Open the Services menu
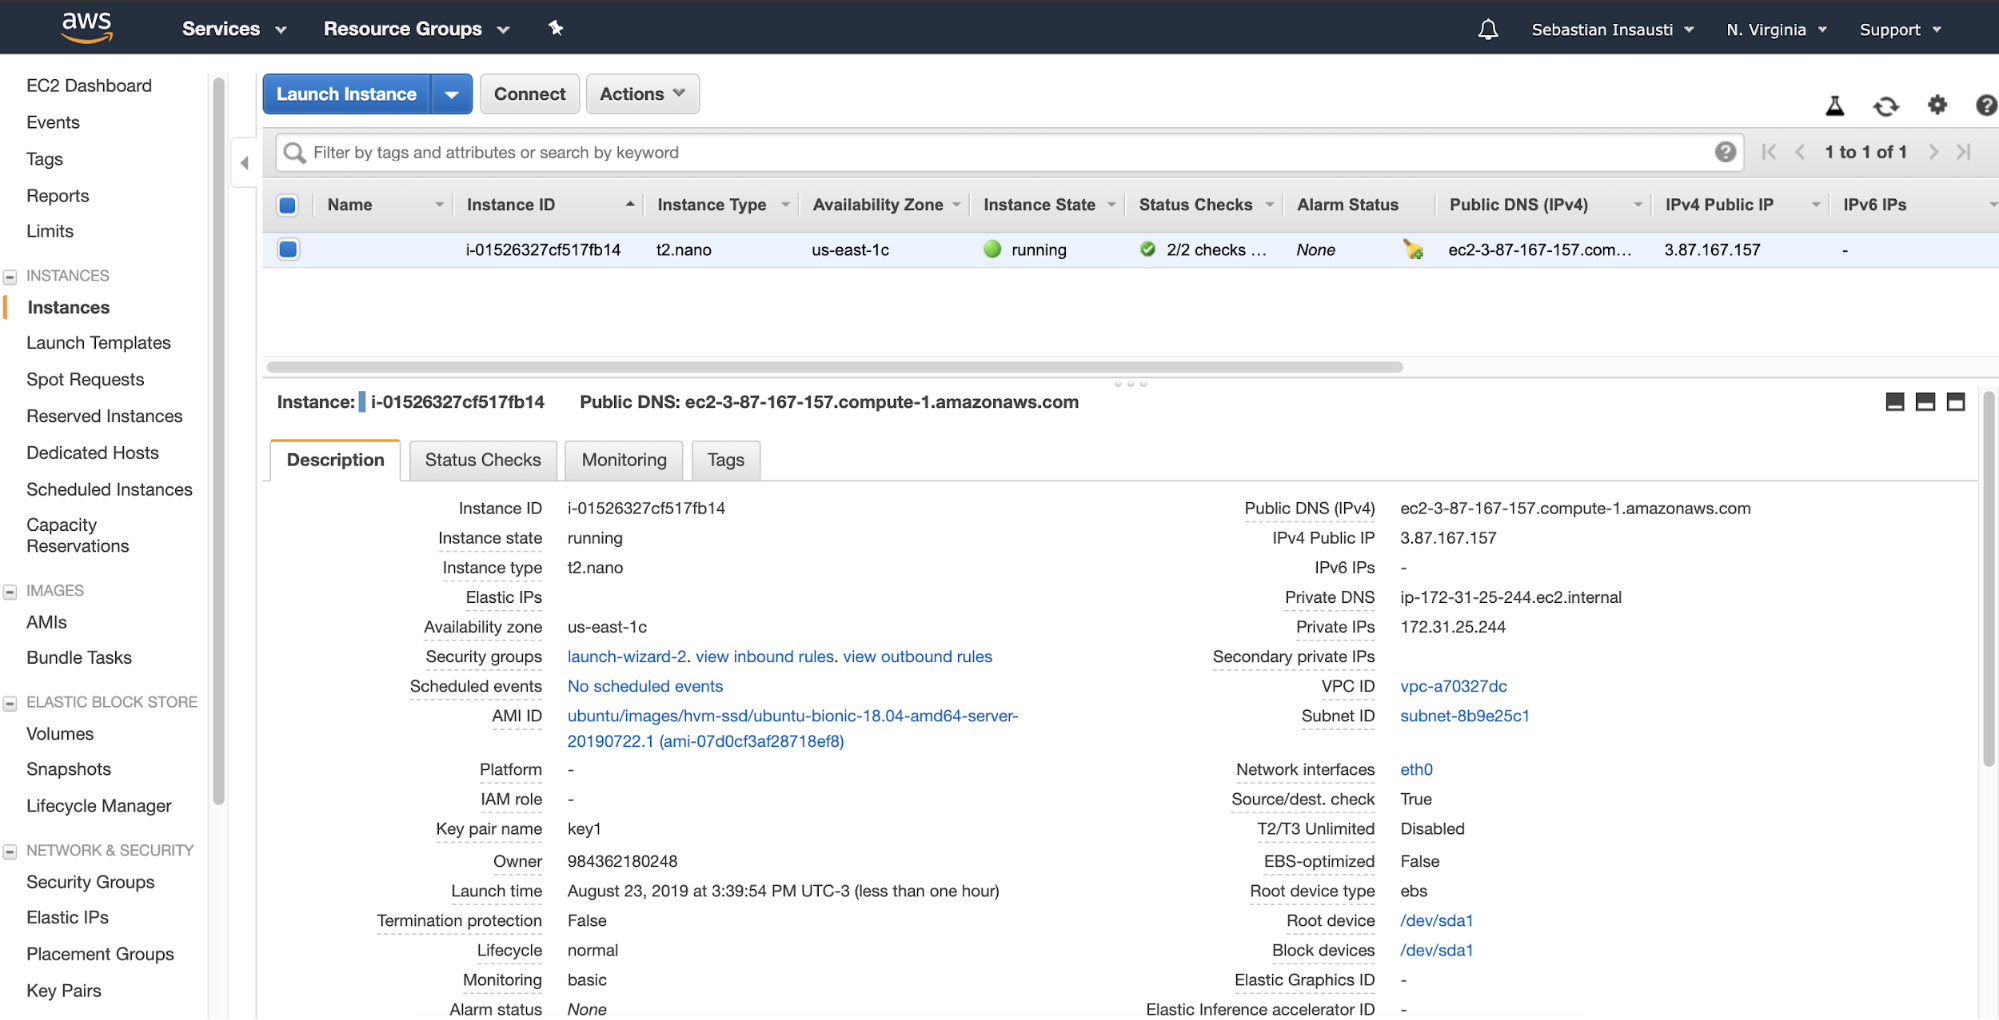Image resolution: width=1999 pixels, height=1020 pixels. coord(234,29)
